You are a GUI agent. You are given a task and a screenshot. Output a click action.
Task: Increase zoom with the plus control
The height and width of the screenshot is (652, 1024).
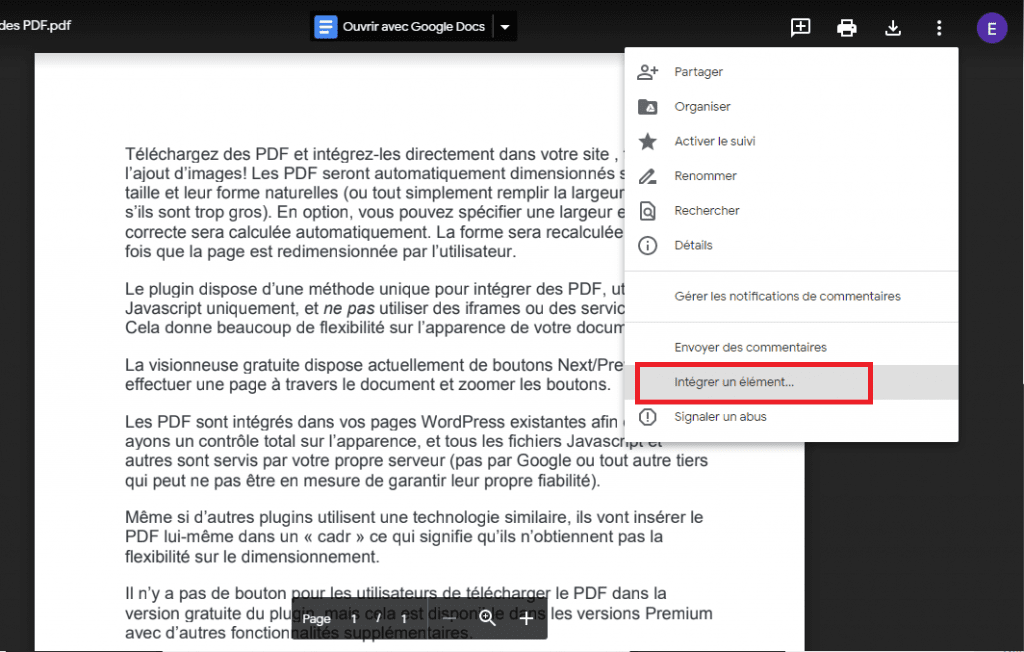pyautogui.click(x=526, y=619)
